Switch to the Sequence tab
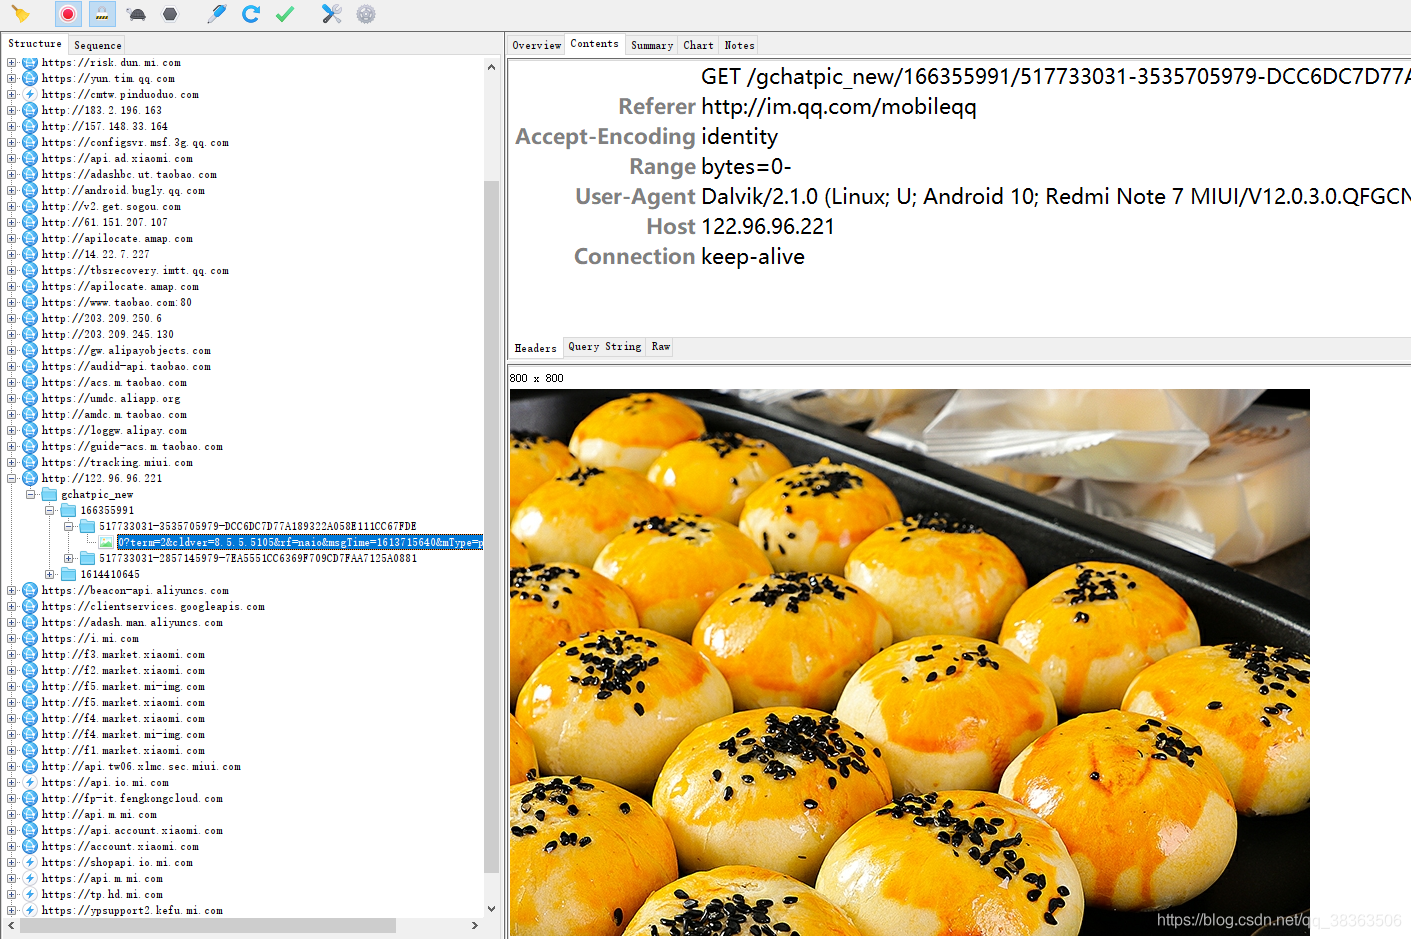Image resolution: width=1411 pixels, height=939 pixels. (x=98, y=45)
